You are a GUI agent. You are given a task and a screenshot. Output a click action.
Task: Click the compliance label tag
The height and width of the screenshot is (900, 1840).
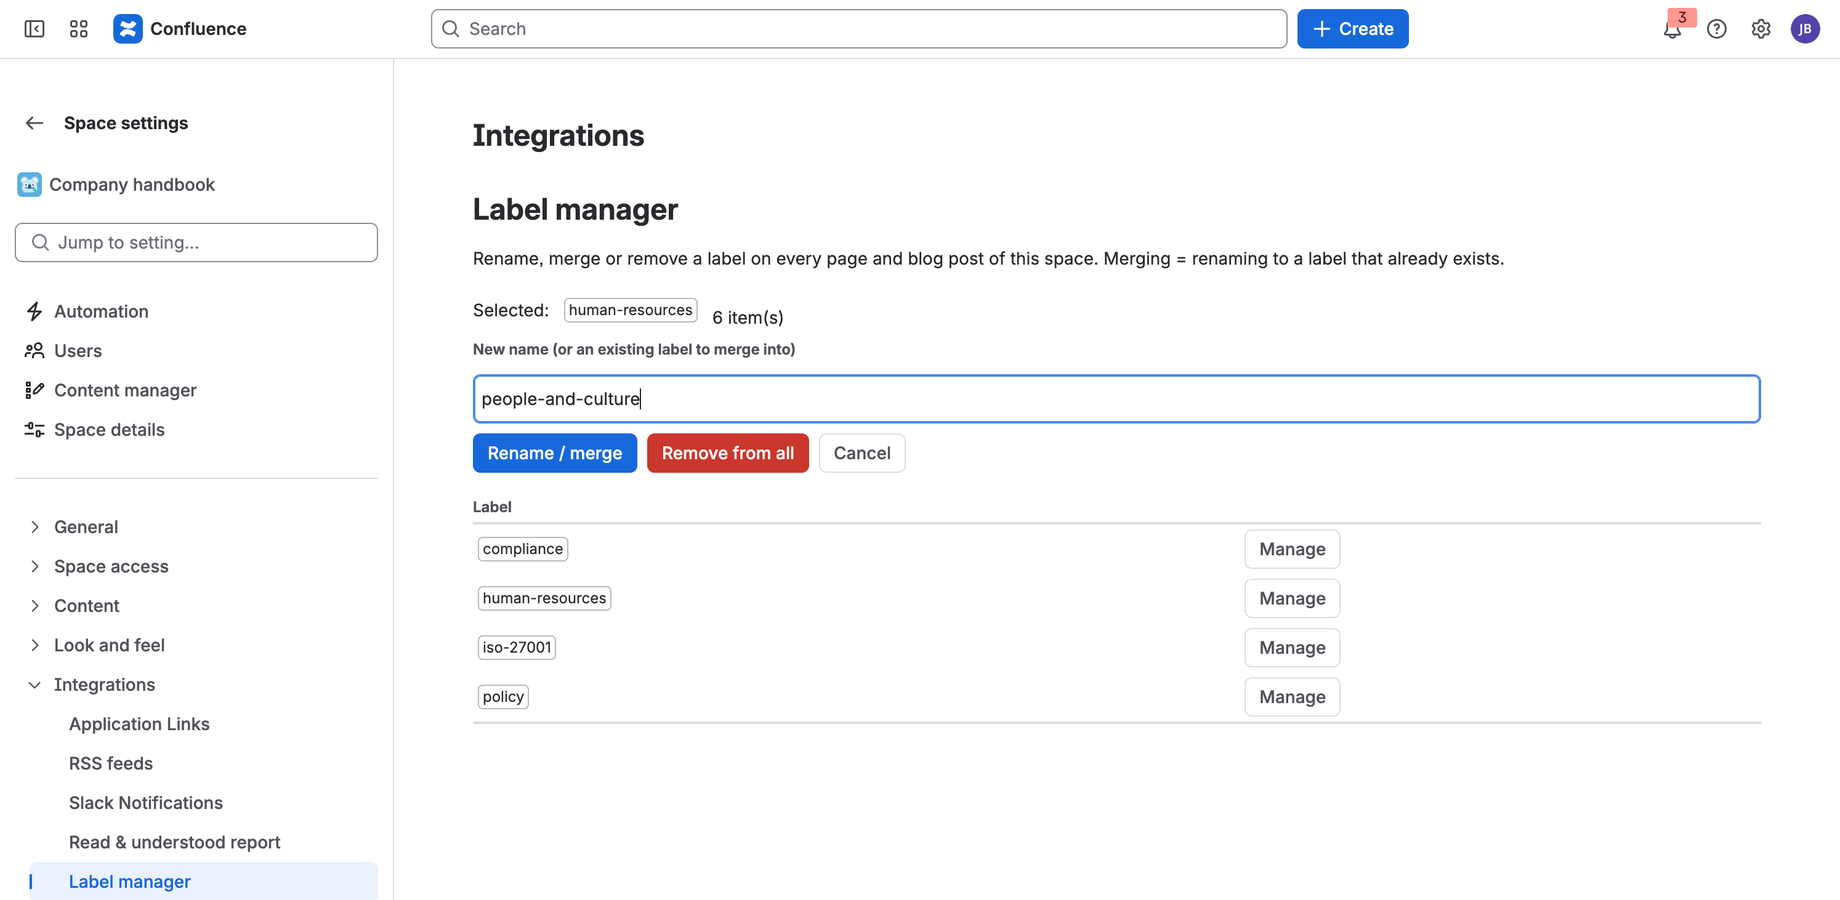(523, 549)
